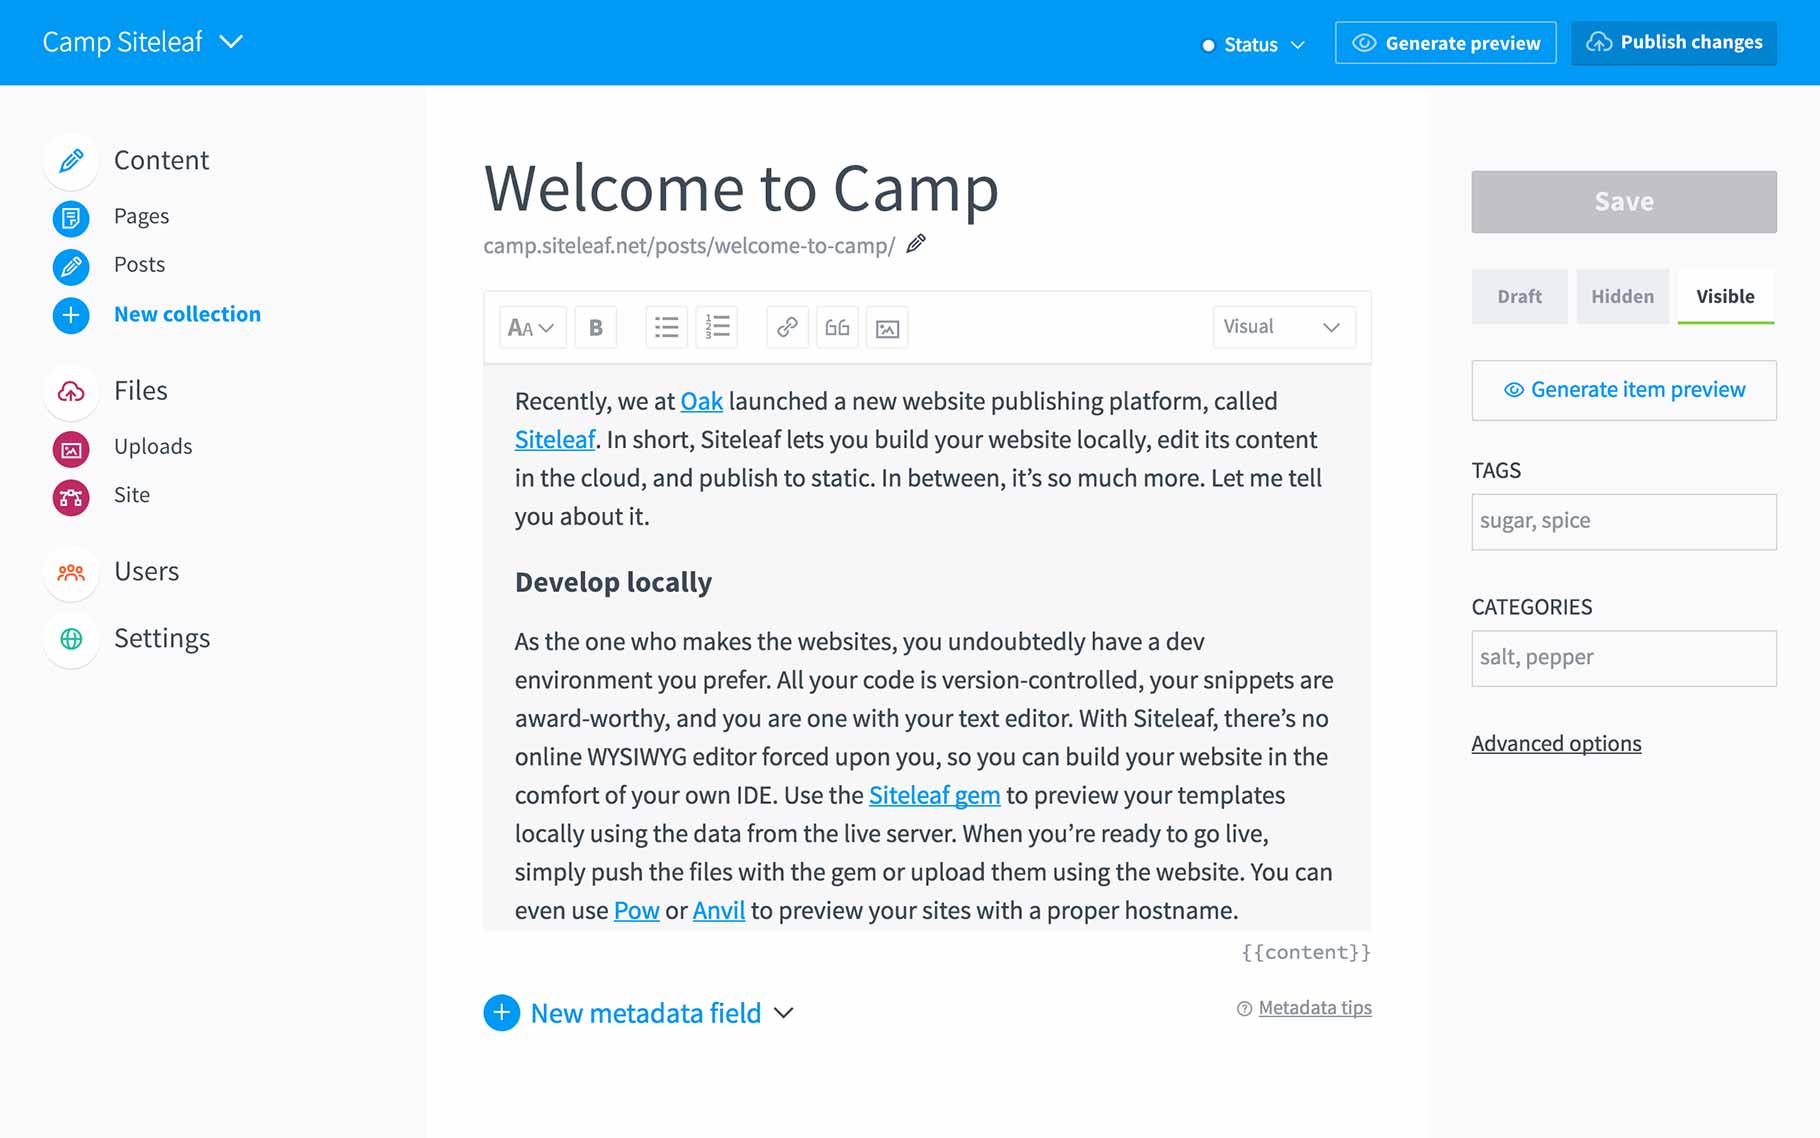Viewport: 1820px width, 1138px height.
Task: Insert a numbered list in editor
Action: (717, 328)
